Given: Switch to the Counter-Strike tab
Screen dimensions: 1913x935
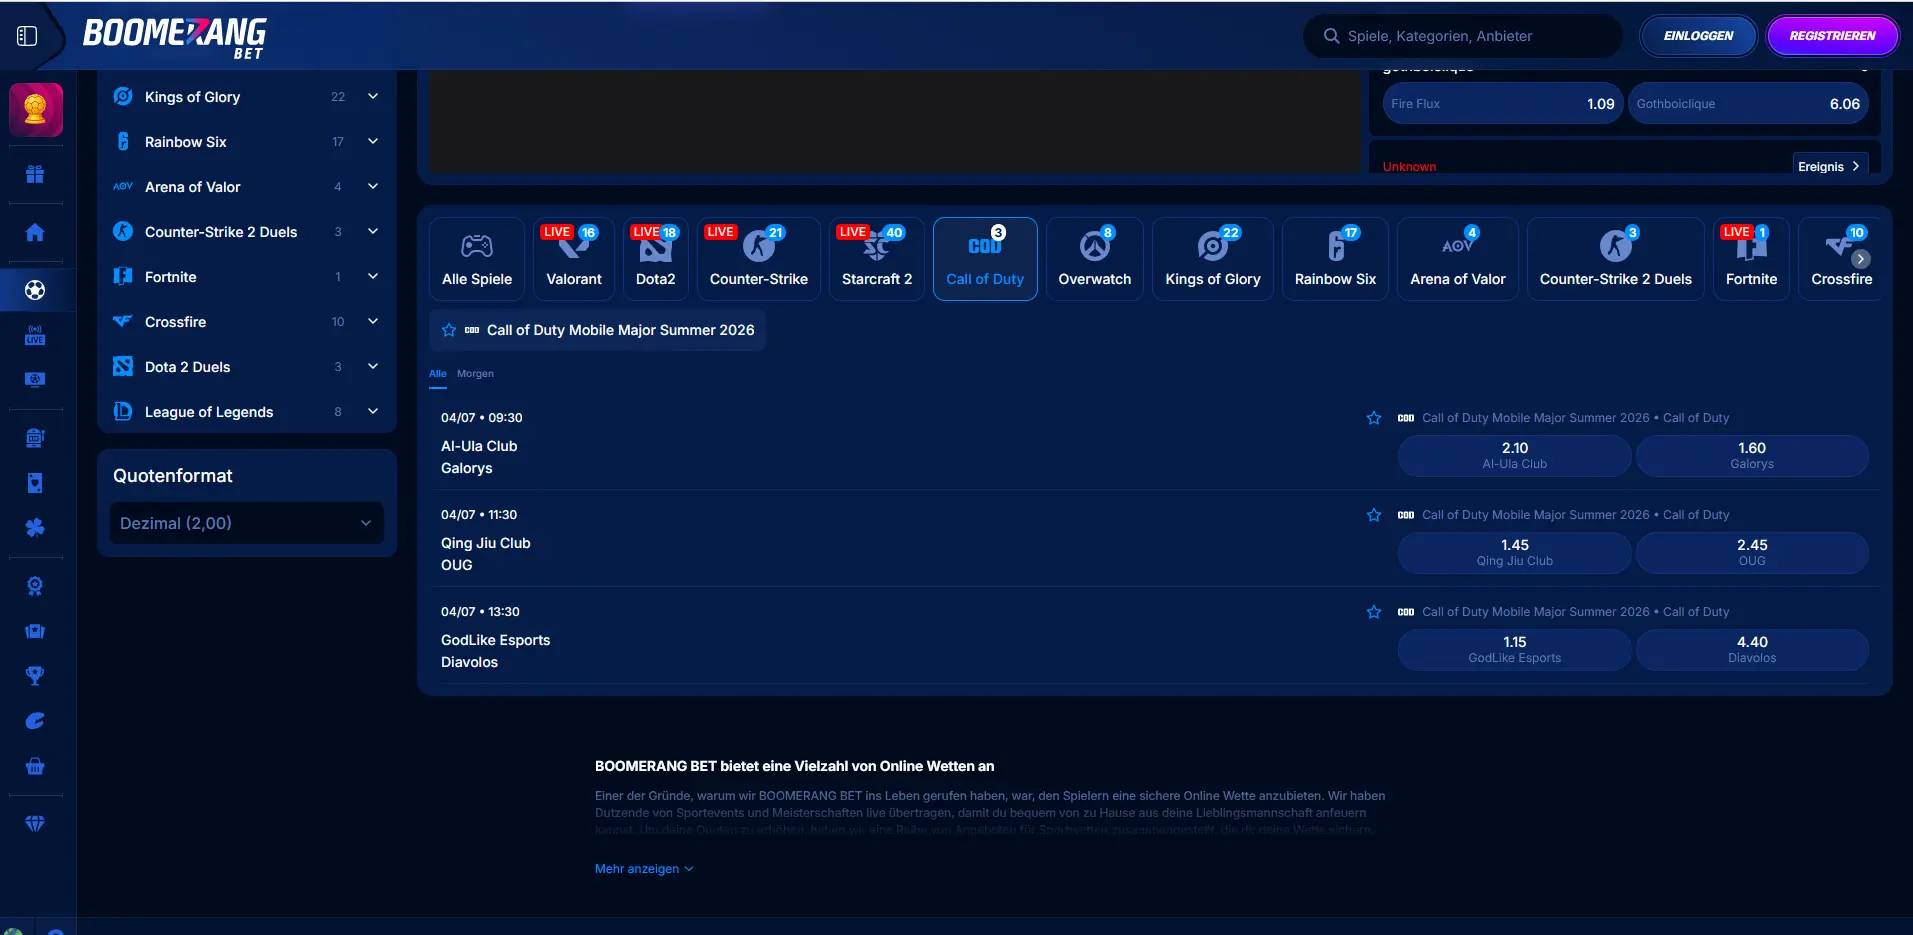Looking at the screenshot, I should (759, 259).
